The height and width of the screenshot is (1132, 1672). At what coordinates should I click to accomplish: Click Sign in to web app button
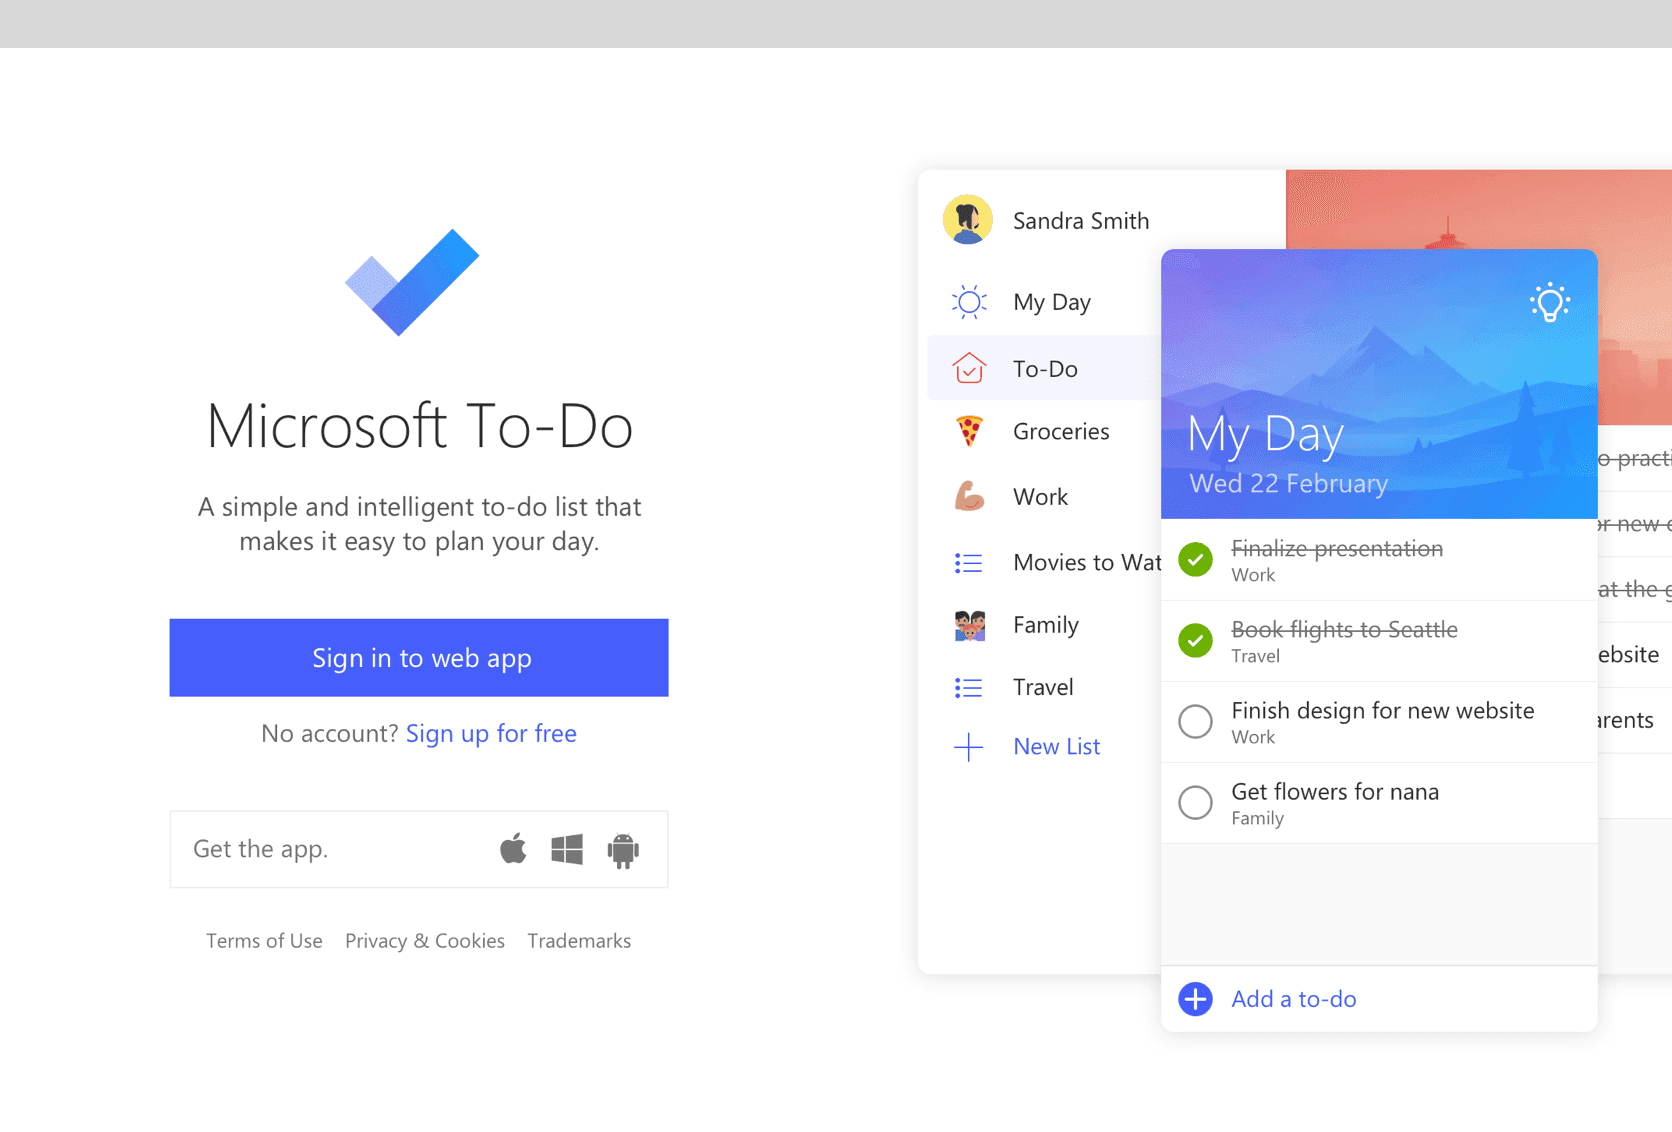[x=419, y=658]
